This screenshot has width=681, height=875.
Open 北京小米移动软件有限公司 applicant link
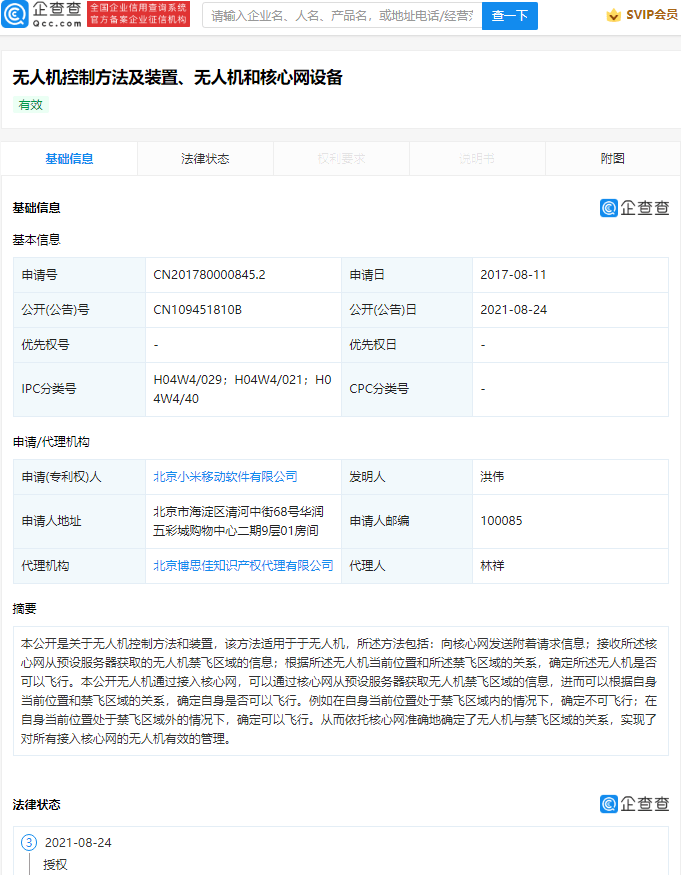click(225, 477)
